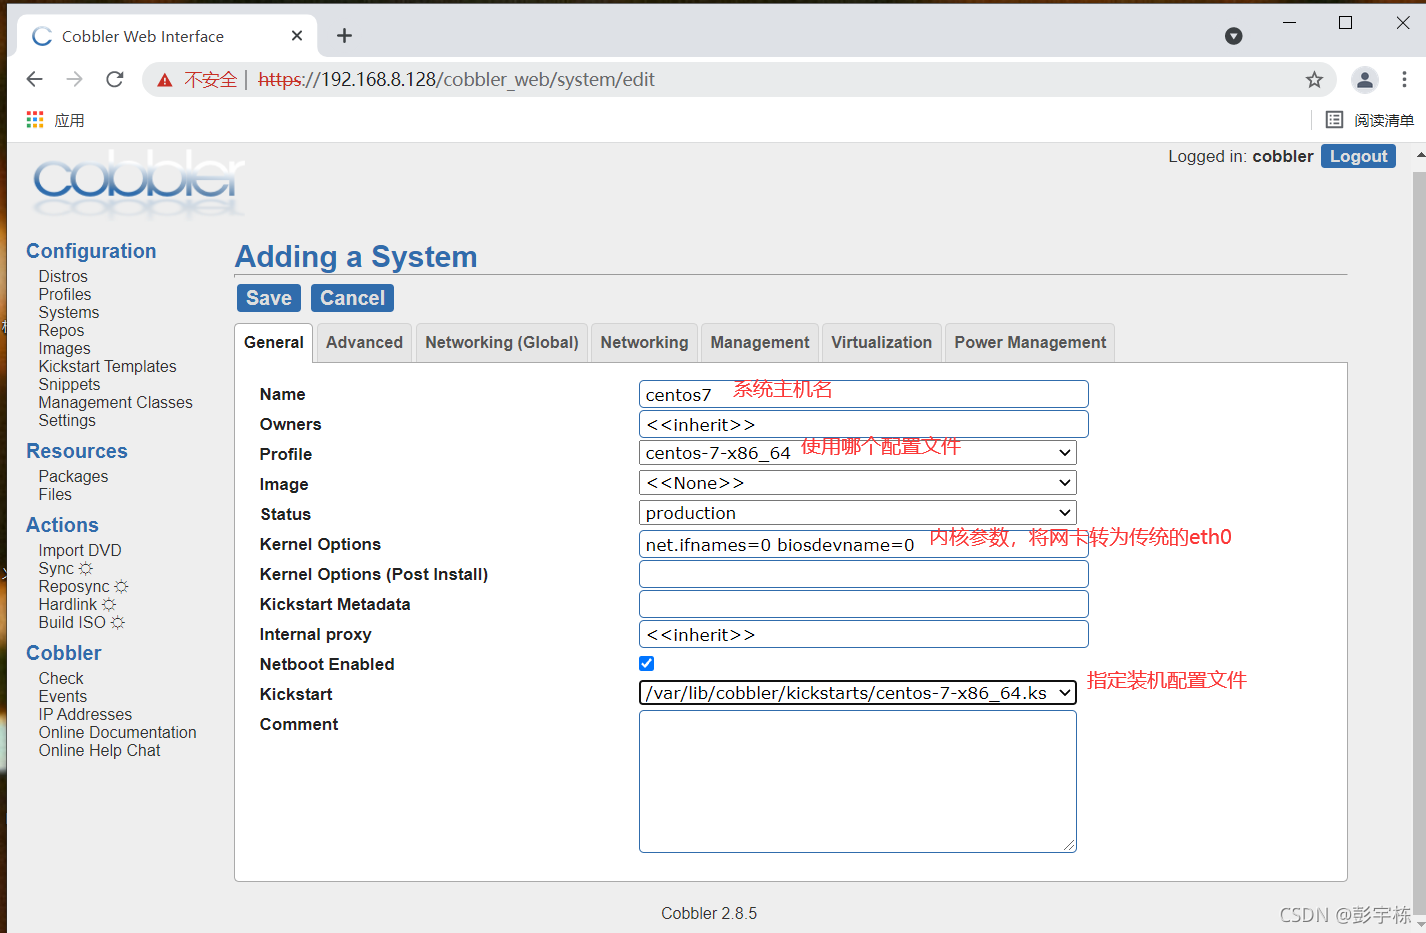1426x933 pixels.
Task: Bookmark page with the star icon
Action: click(1314, 79)
